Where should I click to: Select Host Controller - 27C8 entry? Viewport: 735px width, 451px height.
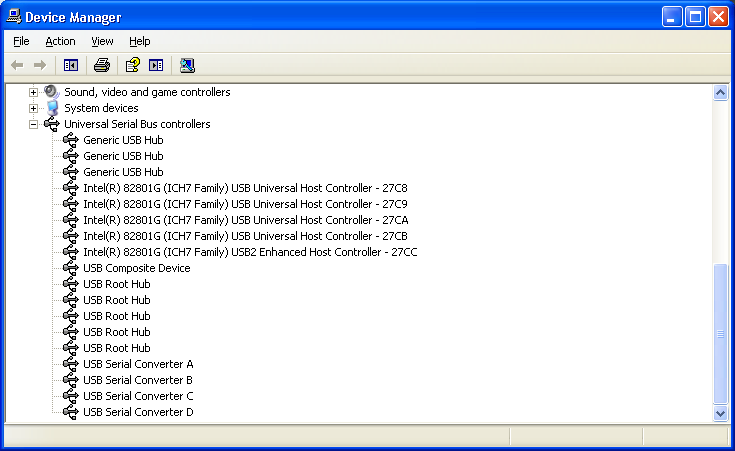pos(245,188)
